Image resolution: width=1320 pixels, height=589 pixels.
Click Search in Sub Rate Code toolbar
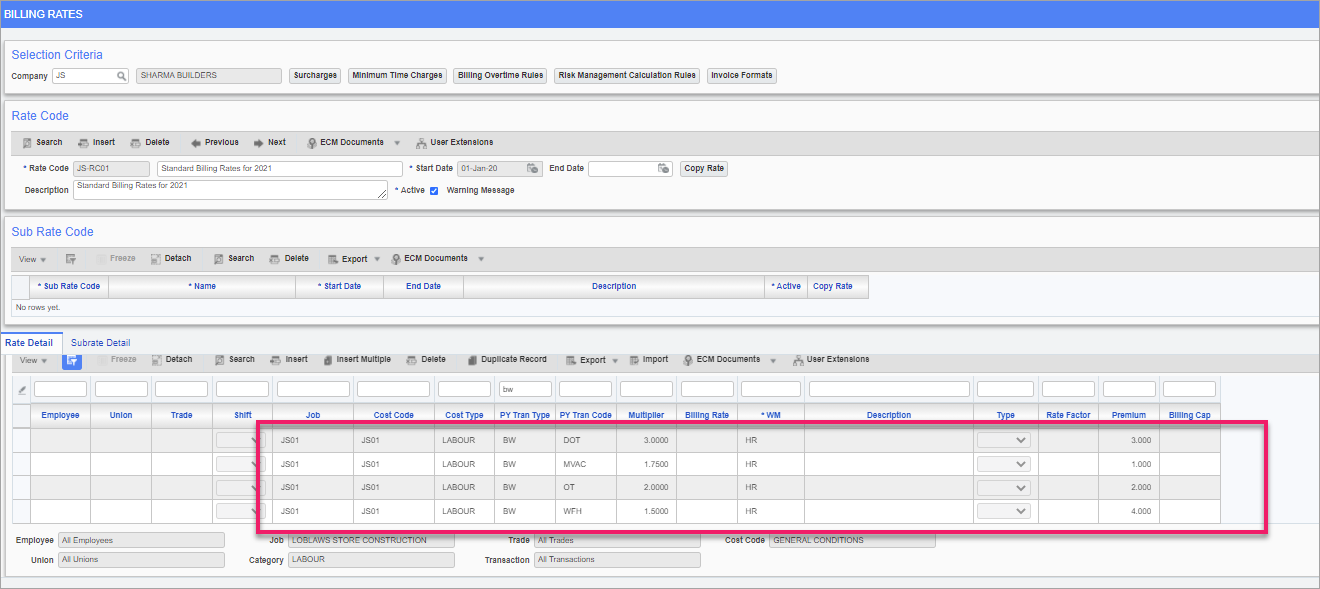[x=234, y=258]
